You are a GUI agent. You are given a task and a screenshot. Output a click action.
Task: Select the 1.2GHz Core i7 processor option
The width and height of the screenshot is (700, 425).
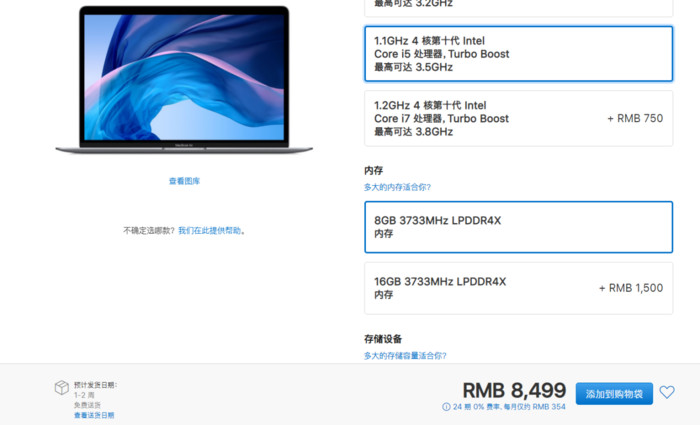pyautogui.click(x=518, y=118)
